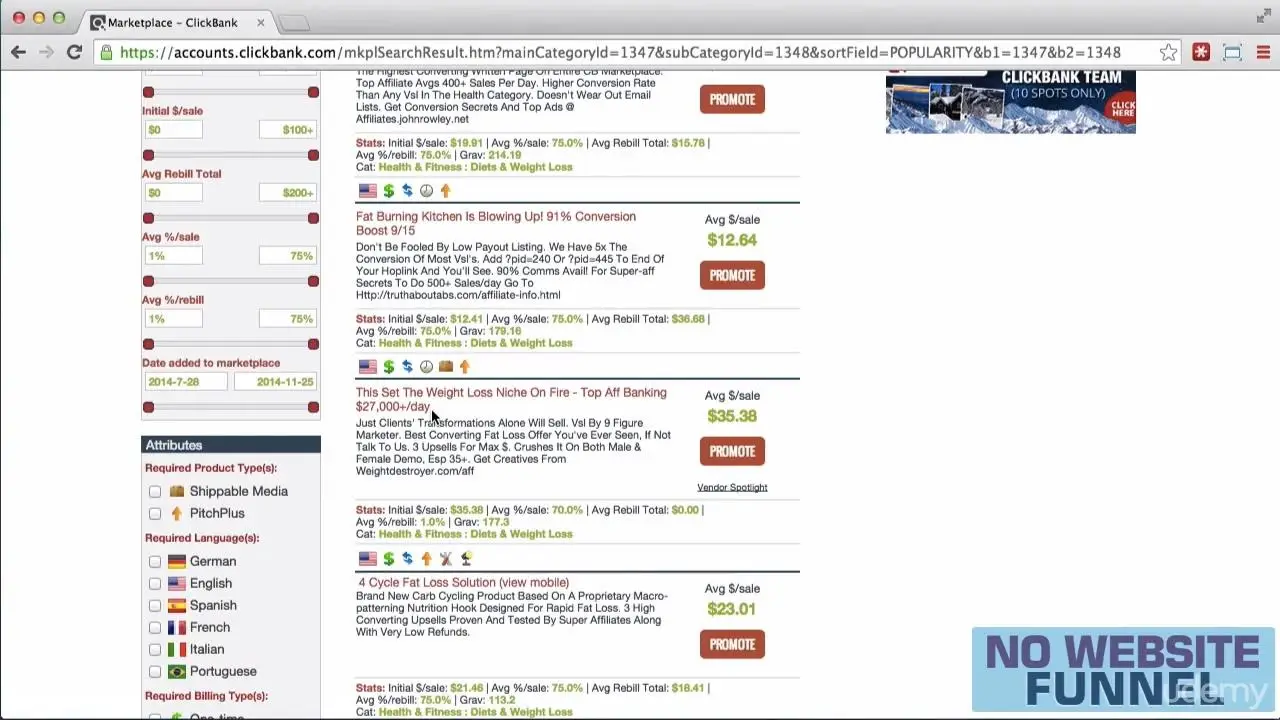The image size is (1280, 720).
Task: Click the briefcase icon beside Shippable Media in the sidebar
Action: pyautogui.click(x=177, y=491)
